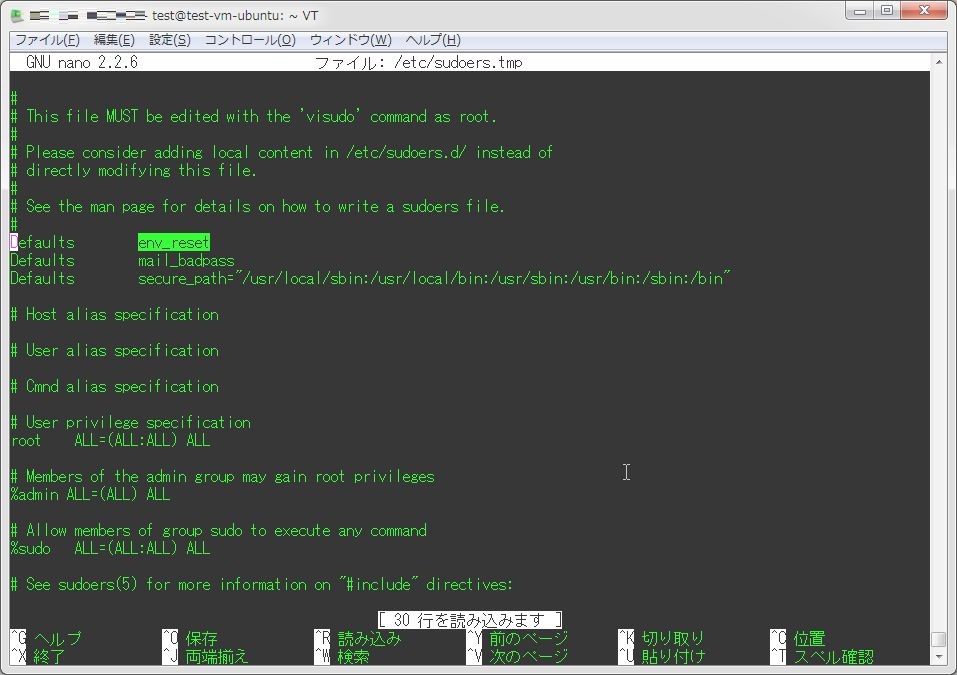
Task: Open the 設定(S) menu
Action: click(x=170, y=40)
